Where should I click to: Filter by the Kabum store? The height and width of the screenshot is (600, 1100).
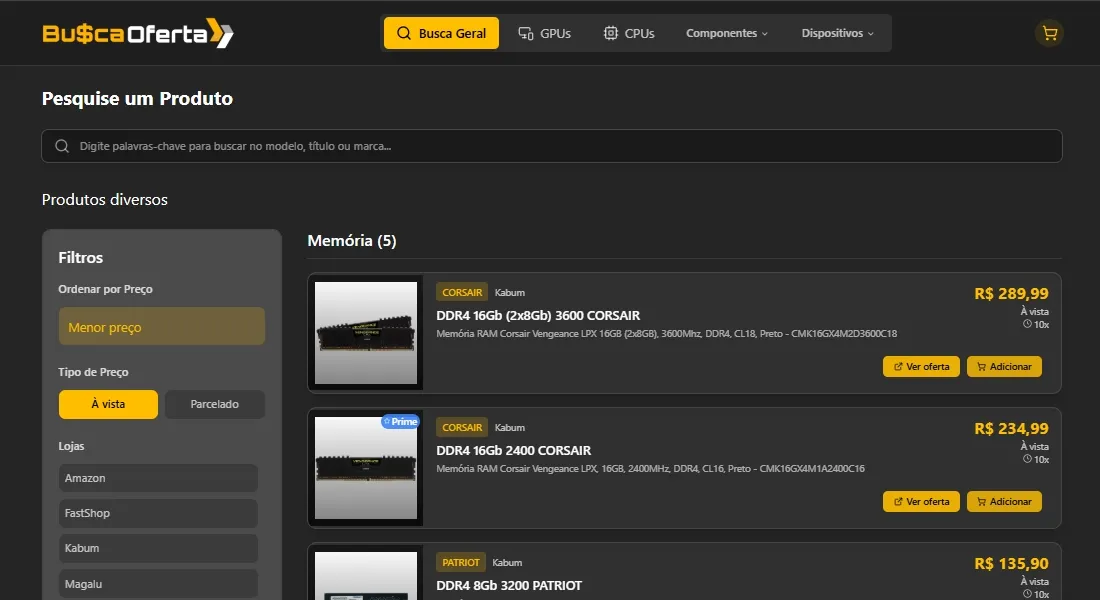click(158, 548)
